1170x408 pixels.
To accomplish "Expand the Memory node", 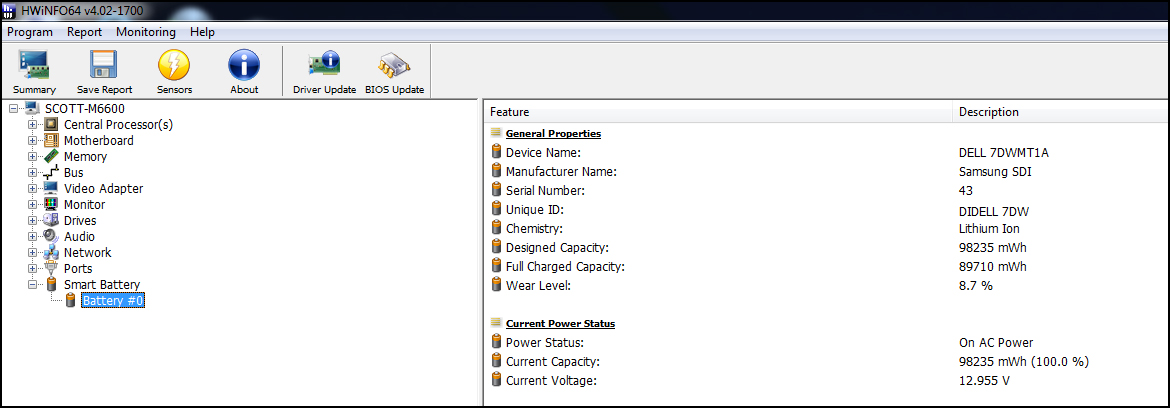I will click(x=32, y=157).
